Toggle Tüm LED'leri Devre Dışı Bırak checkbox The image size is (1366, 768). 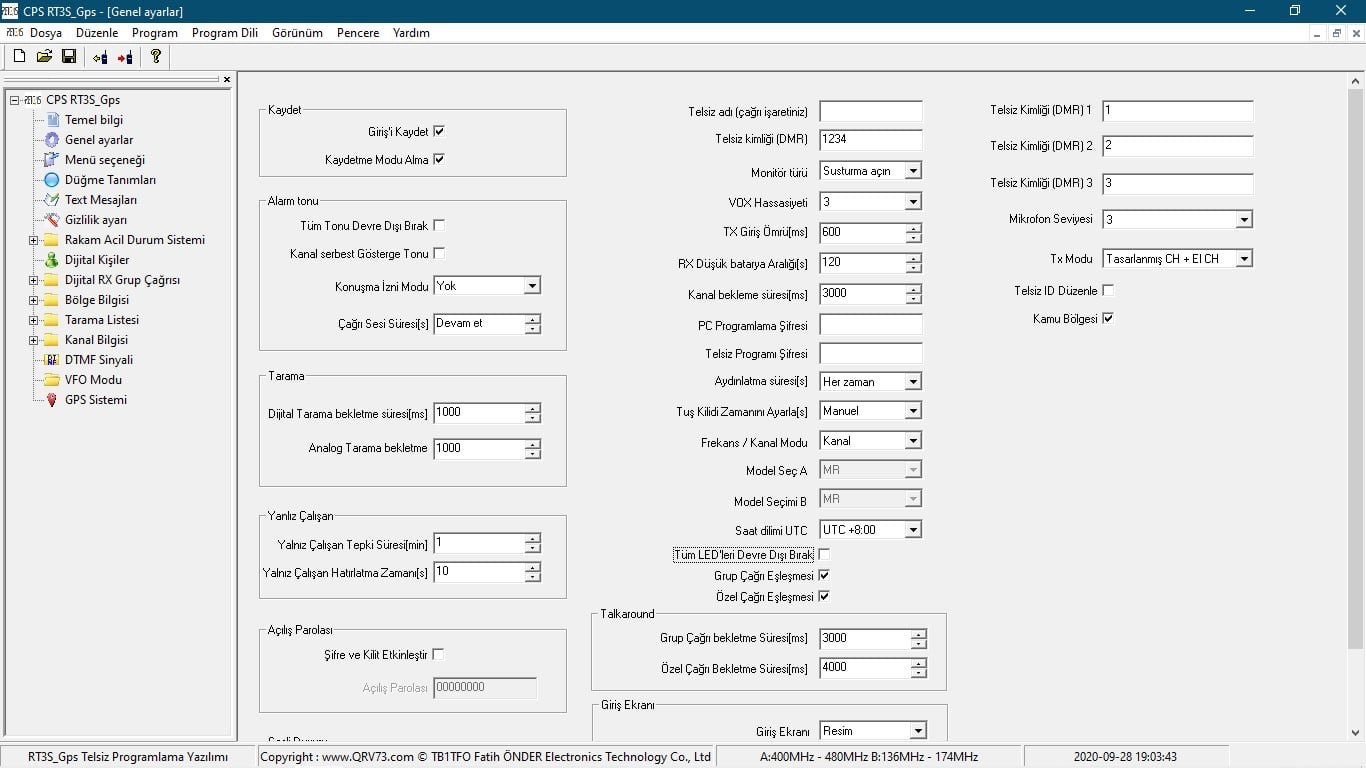(824, 554)
